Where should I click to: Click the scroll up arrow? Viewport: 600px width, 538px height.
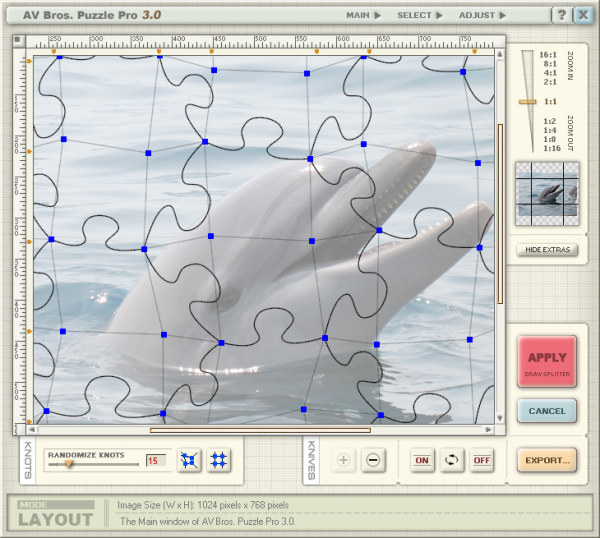coord(500,54)
